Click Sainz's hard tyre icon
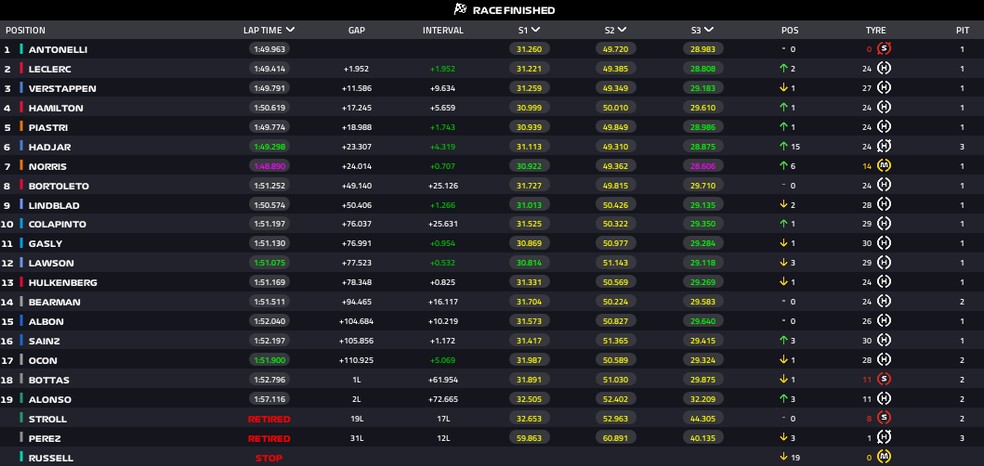 coord(884,341)
